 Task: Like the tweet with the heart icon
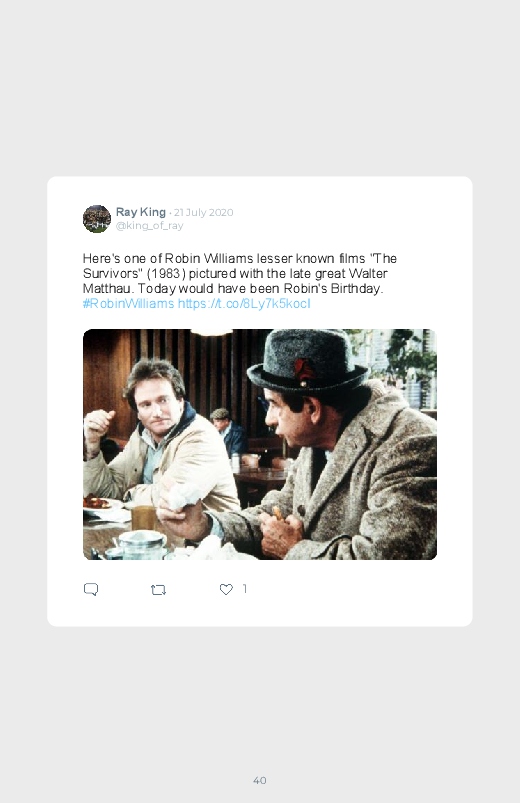pos(226,589)
